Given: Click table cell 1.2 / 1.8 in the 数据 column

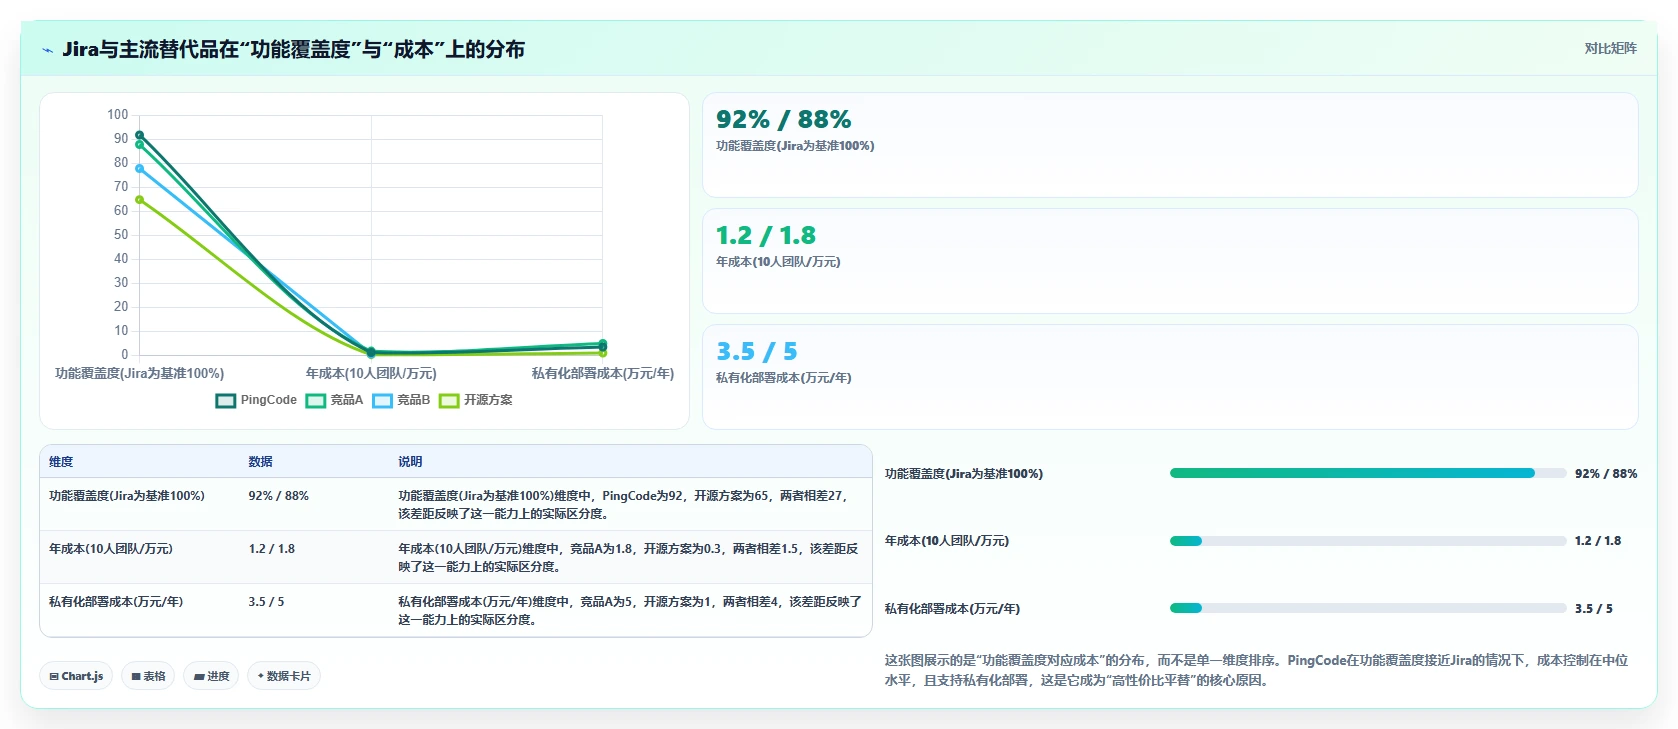Looking at the screenshot, I should click(271, 549).
